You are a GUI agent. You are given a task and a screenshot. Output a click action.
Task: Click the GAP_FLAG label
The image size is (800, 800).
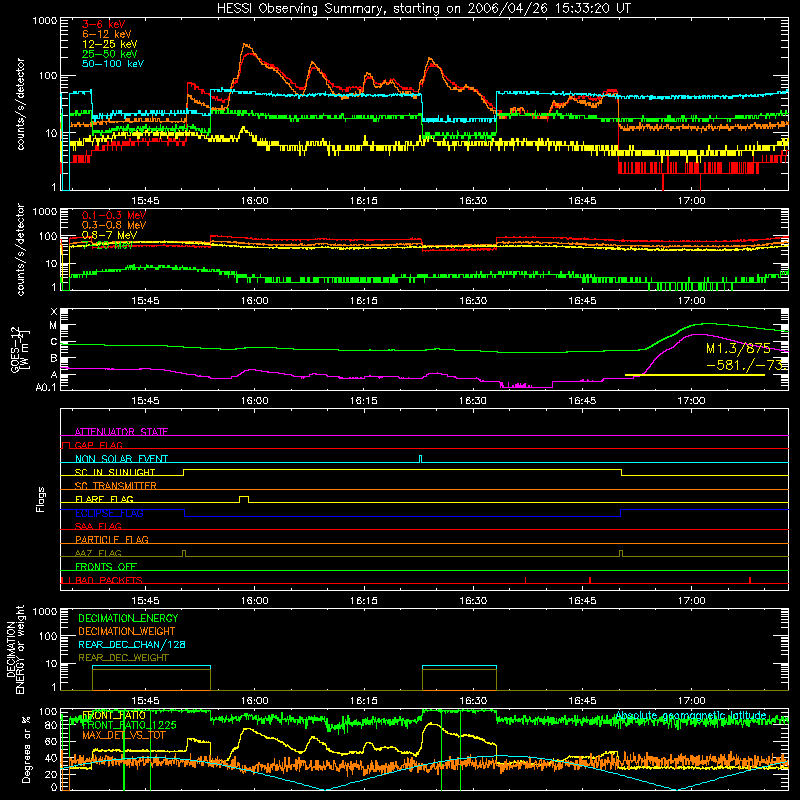(98, 445)
